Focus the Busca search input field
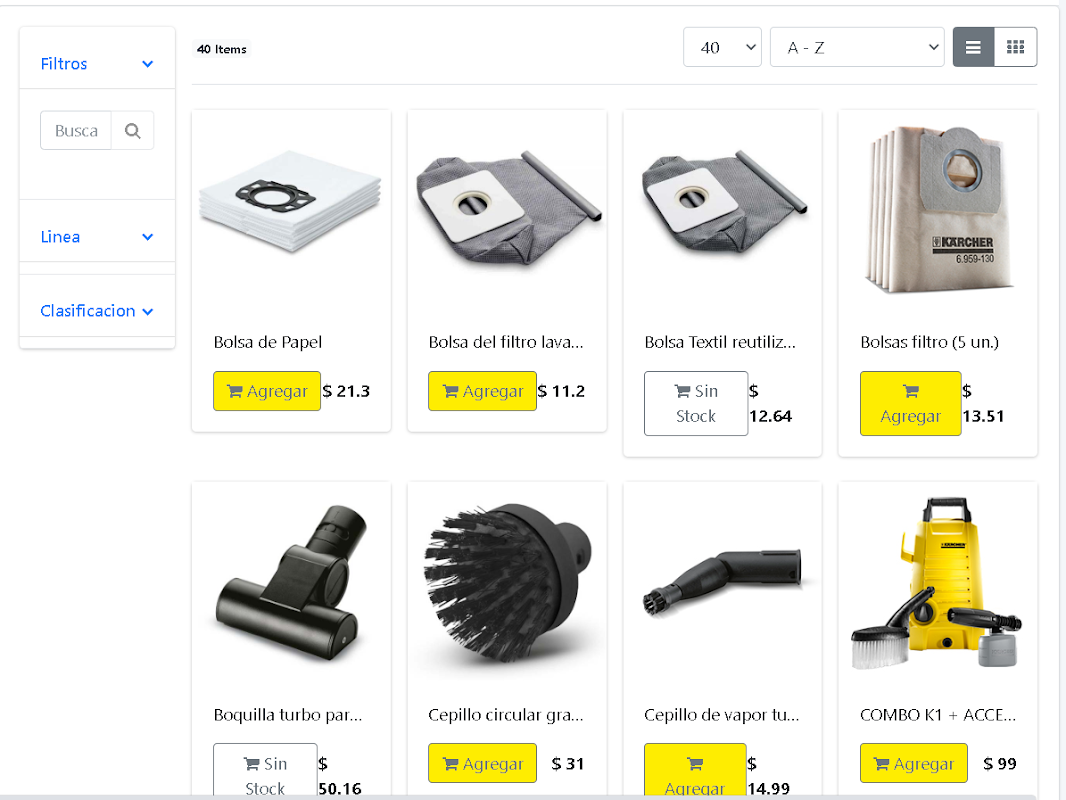 pos(76,131)
